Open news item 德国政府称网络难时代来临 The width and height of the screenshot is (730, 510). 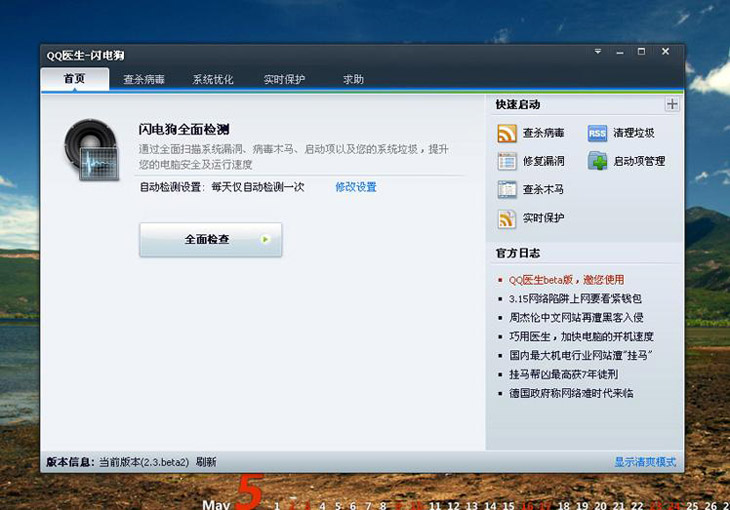click(x=571, y=393)
